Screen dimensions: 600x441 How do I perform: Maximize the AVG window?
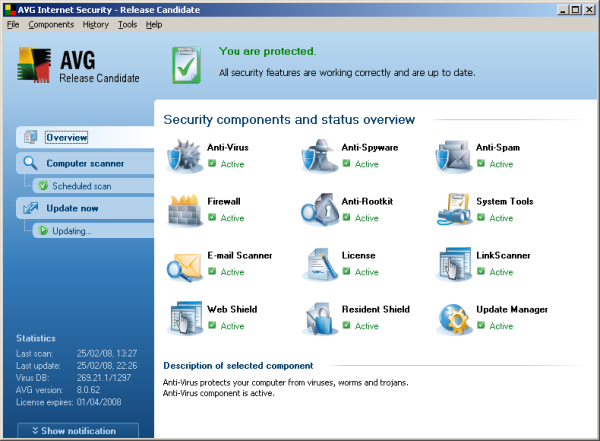[576, 10]
